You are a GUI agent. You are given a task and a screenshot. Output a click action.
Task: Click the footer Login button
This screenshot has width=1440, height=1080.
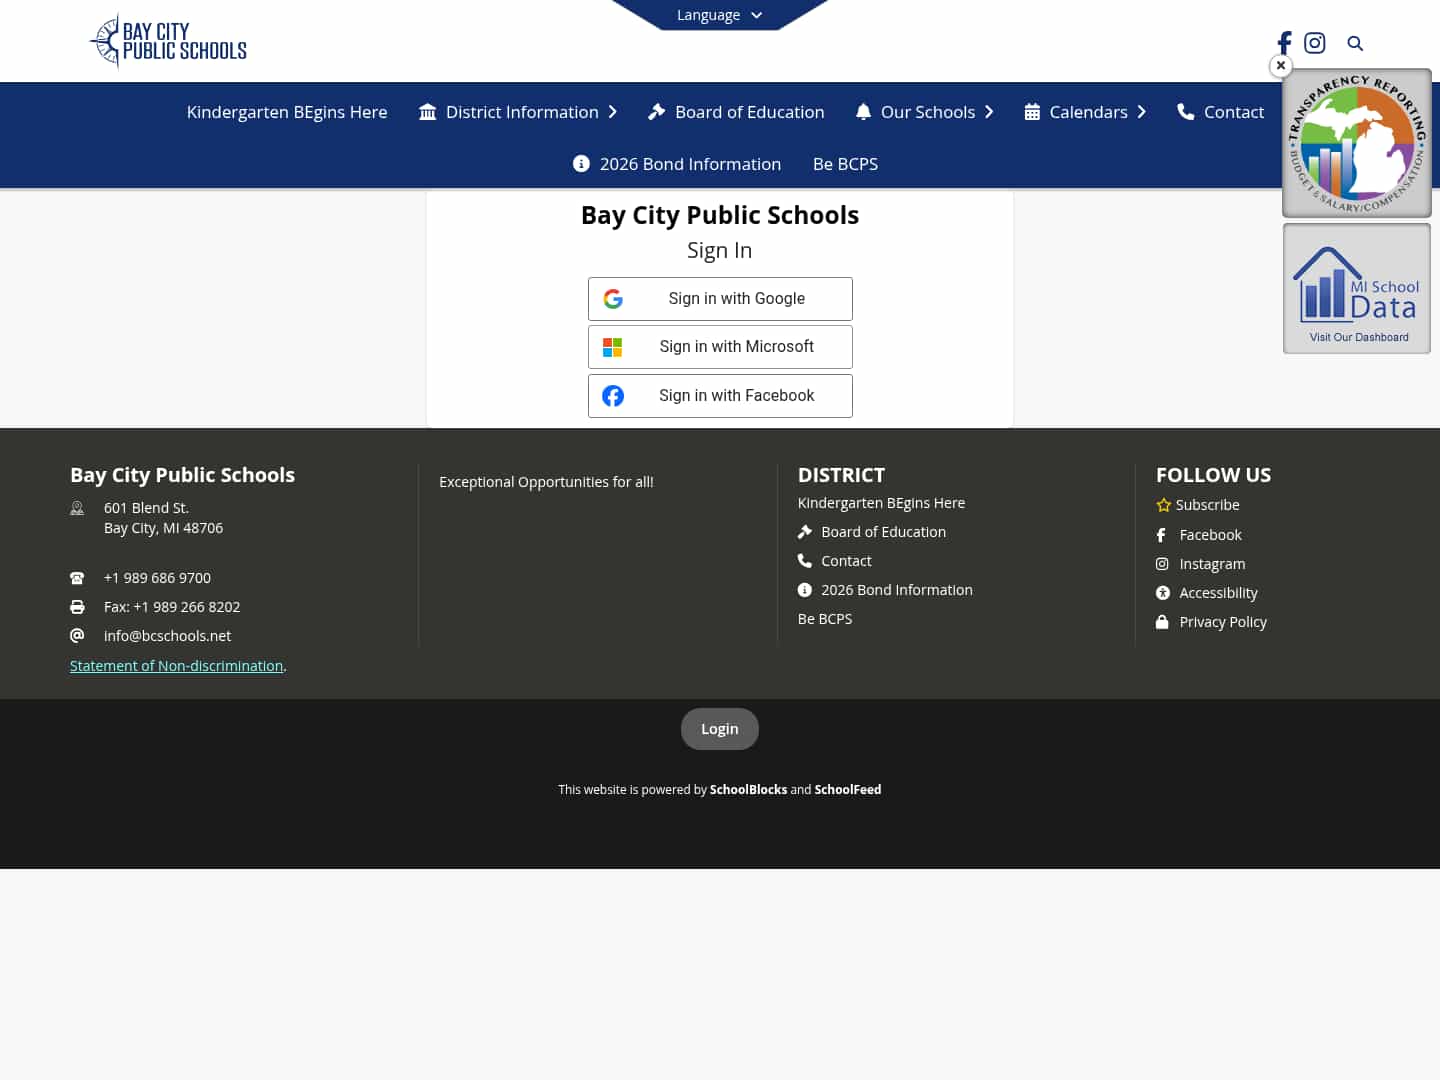click(720, 729)
